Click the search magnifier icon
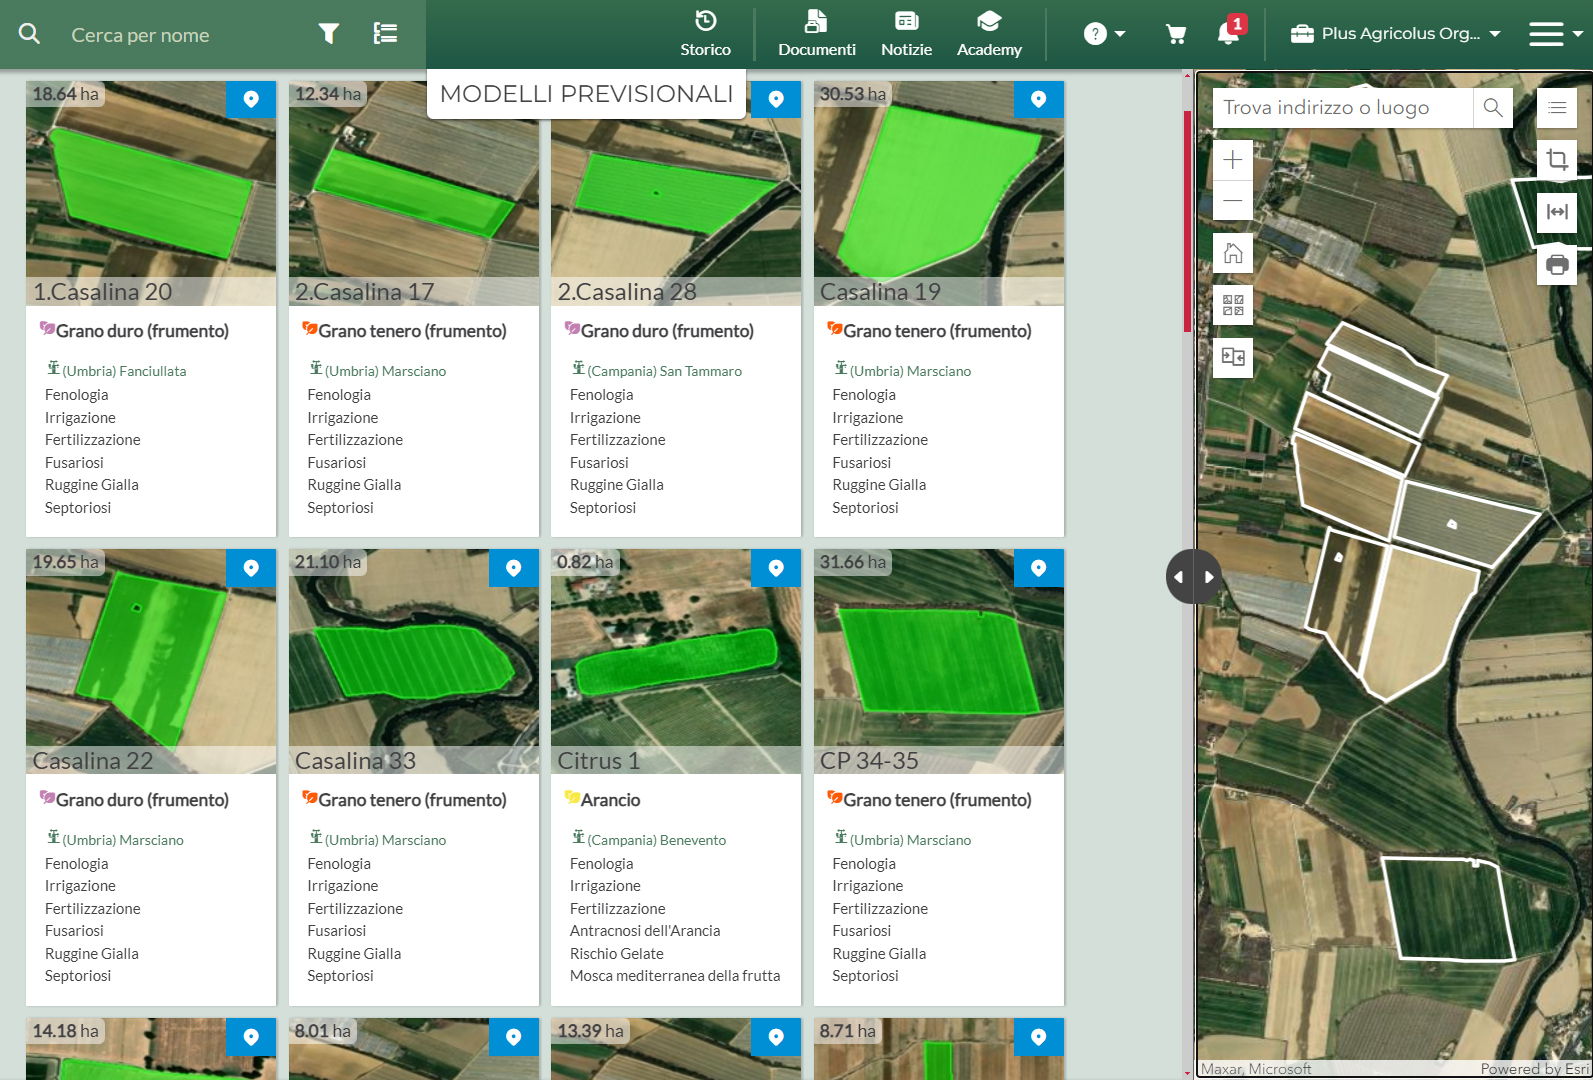Image resolution: width=1593 pixels, height=1080 pixels. click(30, 34)
